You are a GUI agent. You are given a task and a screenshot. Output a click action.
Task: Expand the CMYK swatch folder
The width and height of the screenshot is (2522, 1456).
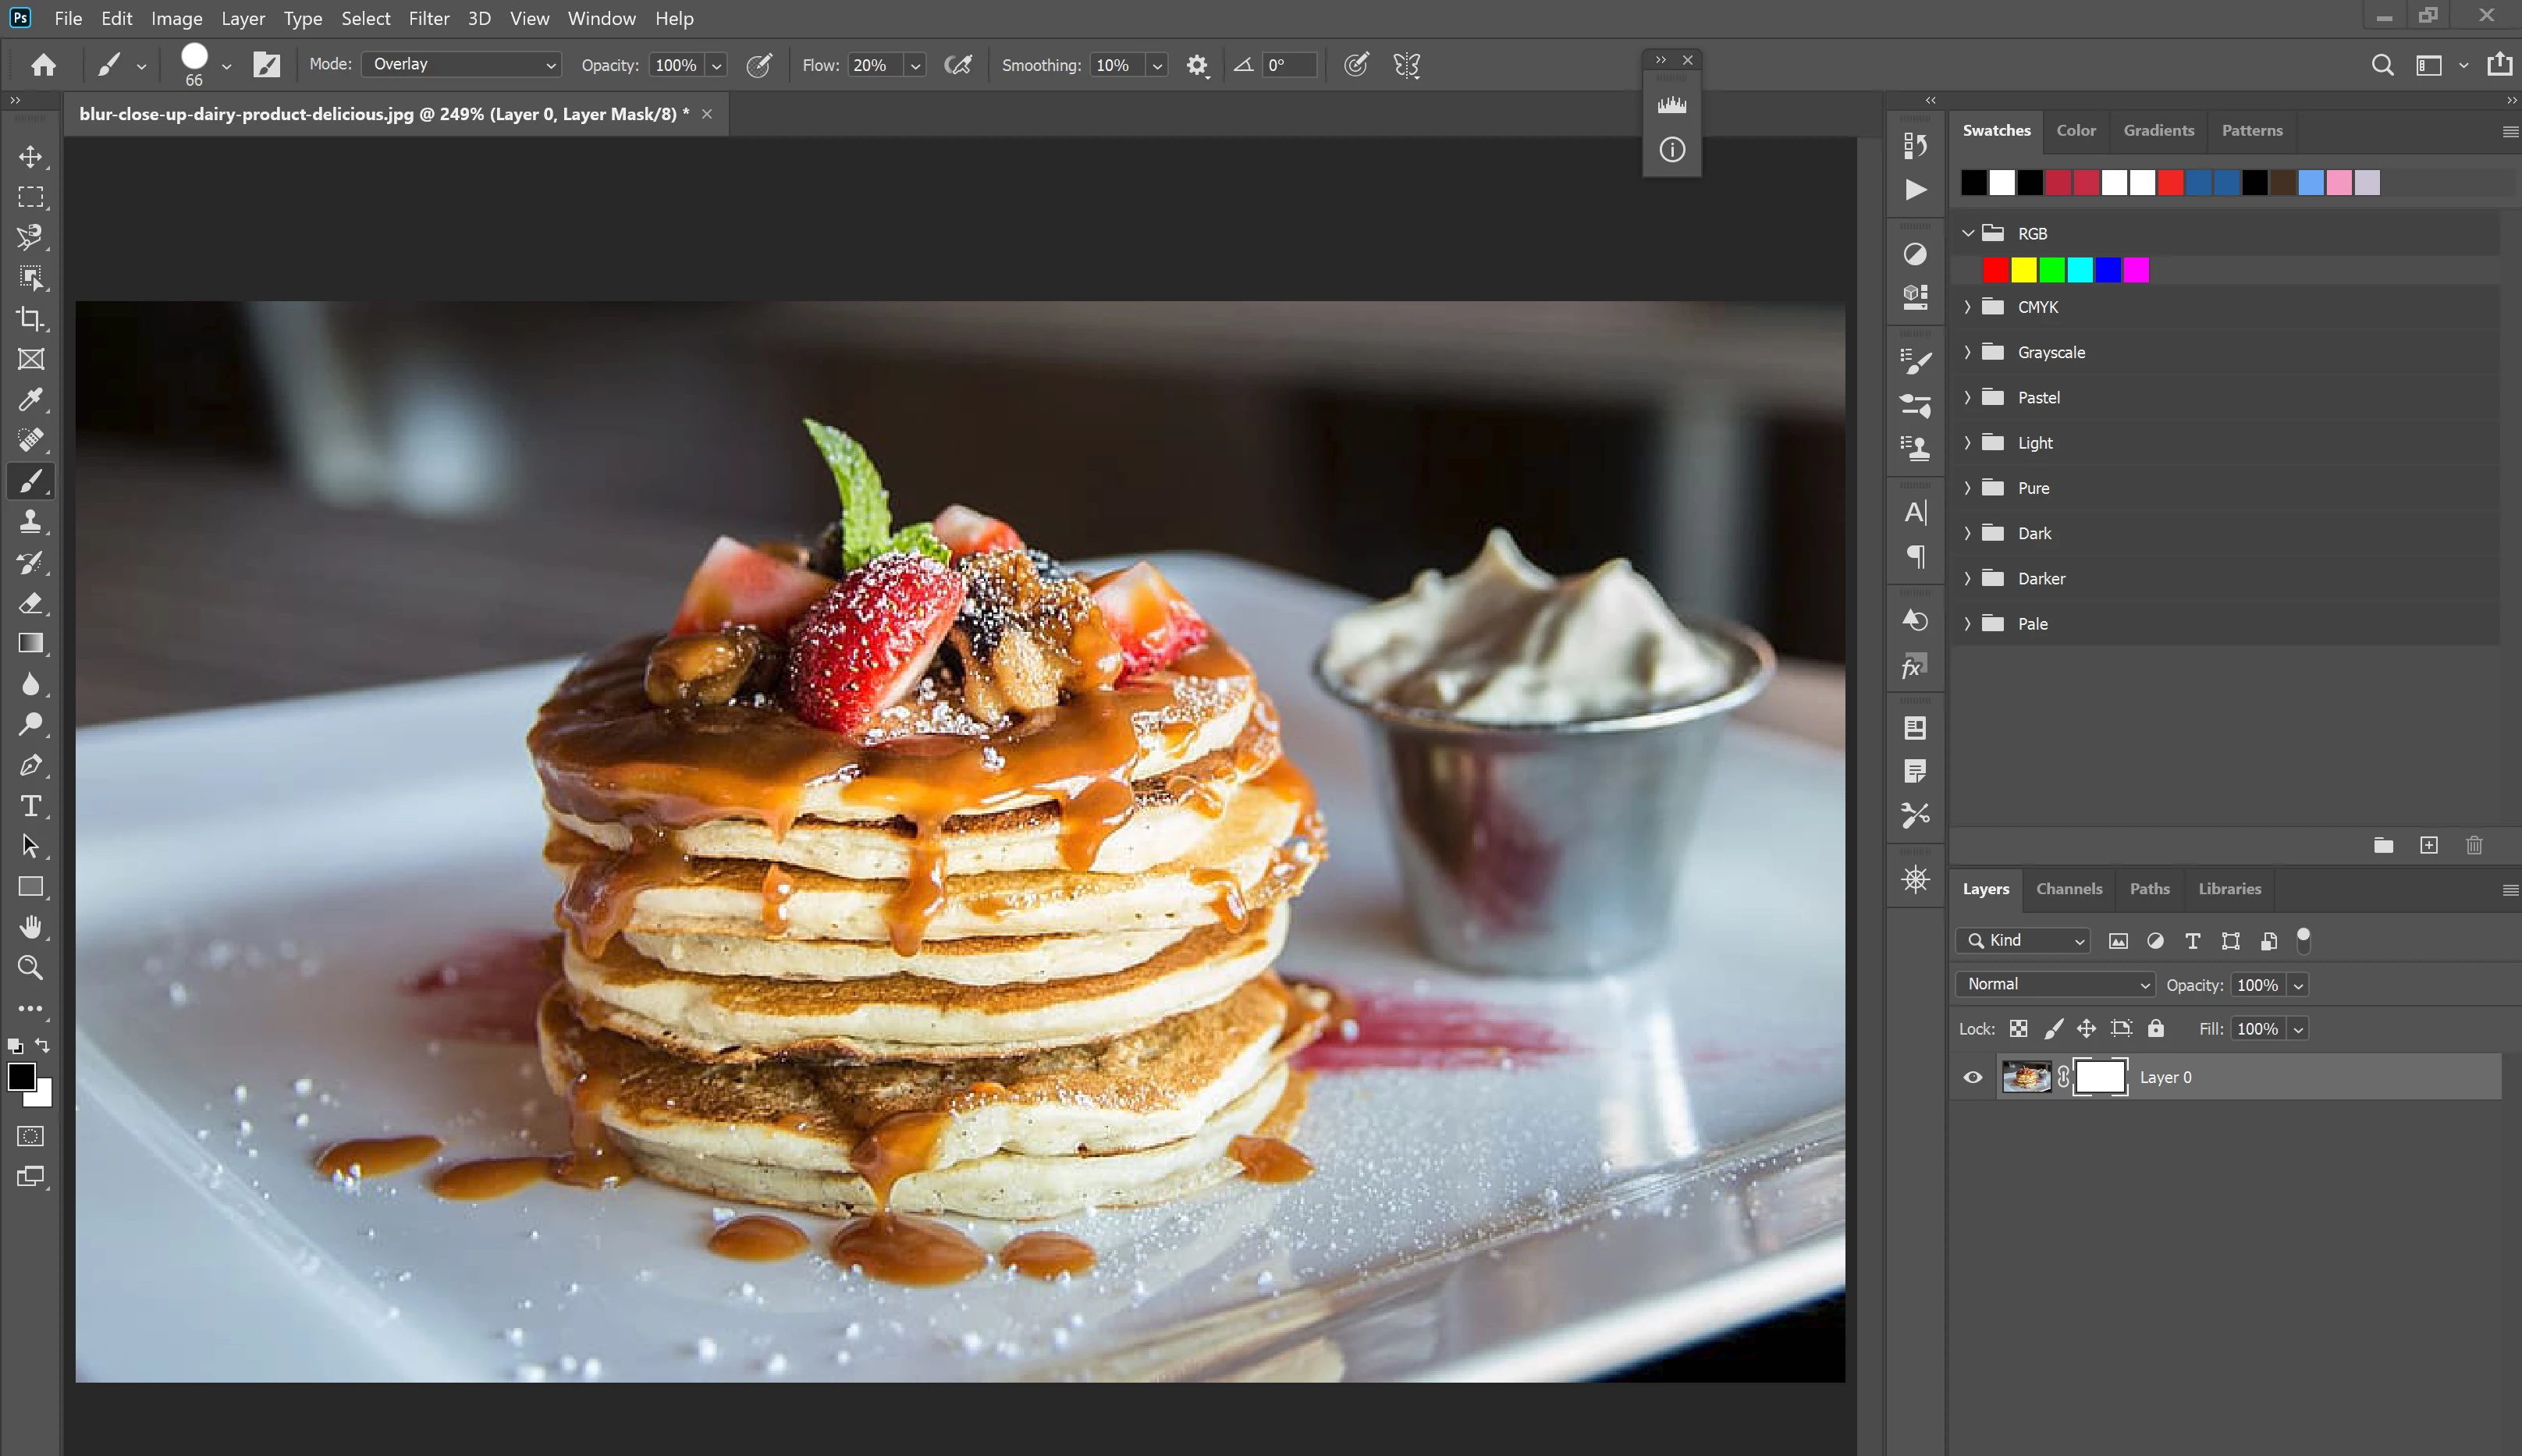tap(1967, 307)
